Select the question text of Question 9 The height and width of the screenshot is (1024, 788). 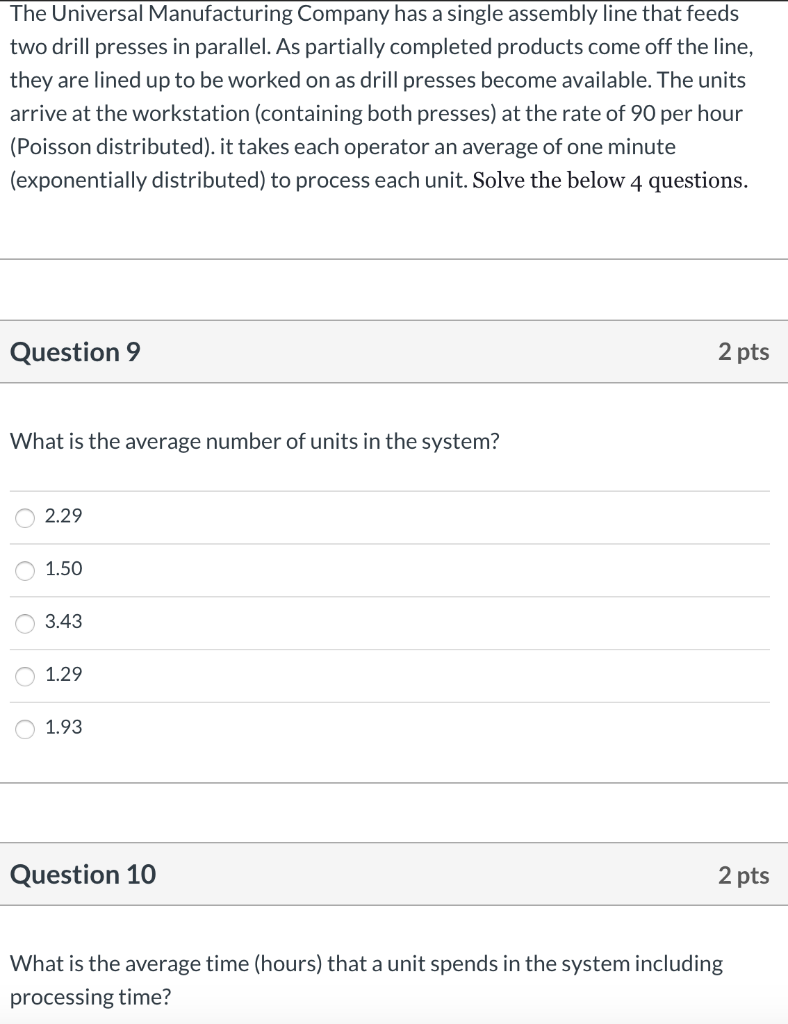click(x=255, y=441)
